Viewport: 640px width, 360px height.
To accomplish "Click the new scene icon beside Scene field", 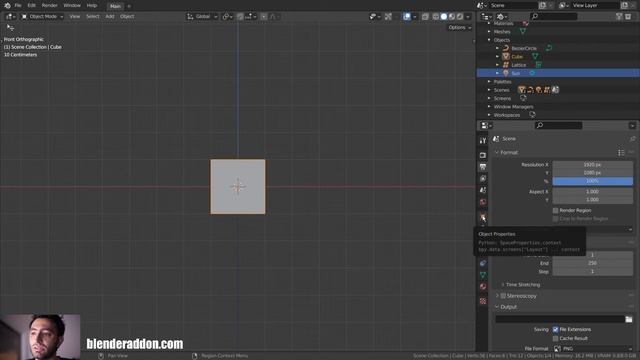I will [x=542, y=5].
